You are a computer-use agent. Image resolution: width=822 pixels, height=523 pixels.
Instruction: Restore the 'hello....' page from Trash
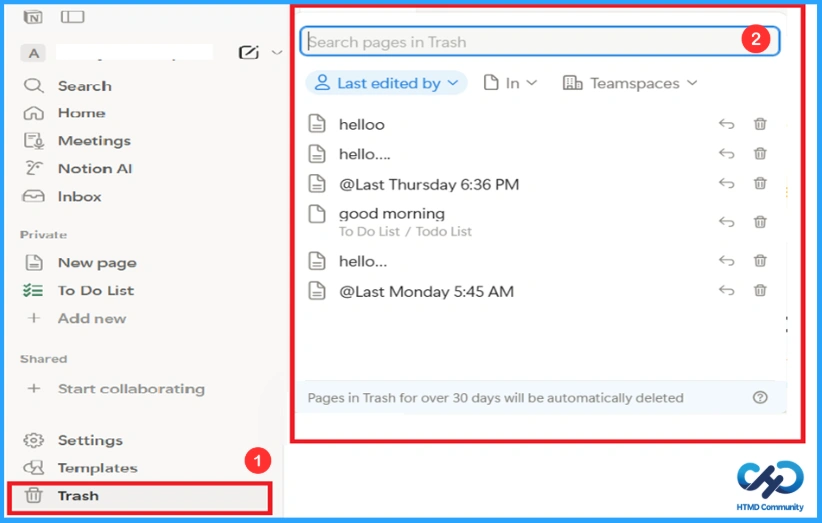pos(726,154)
